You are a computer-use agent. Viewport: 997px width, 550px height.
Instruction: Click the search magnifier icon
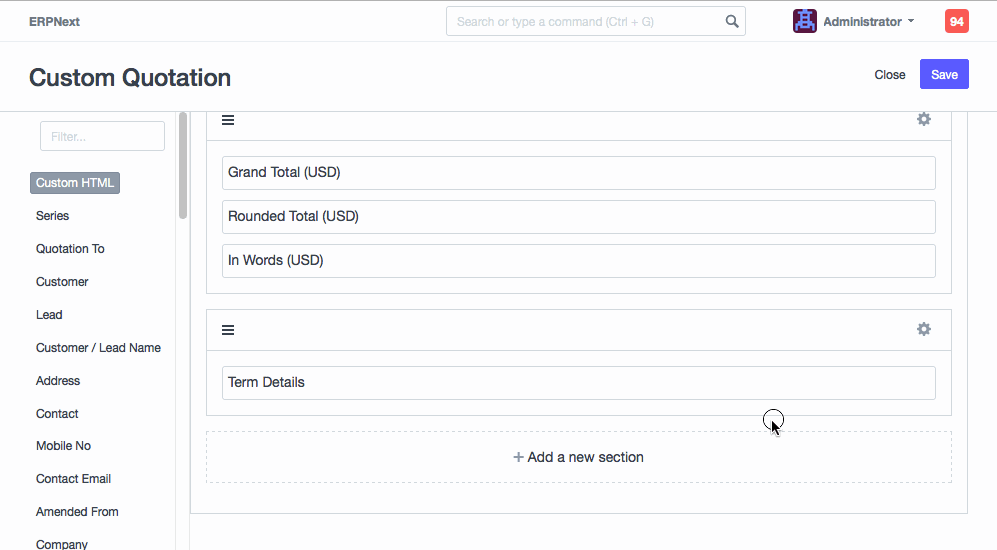[732, 21]
